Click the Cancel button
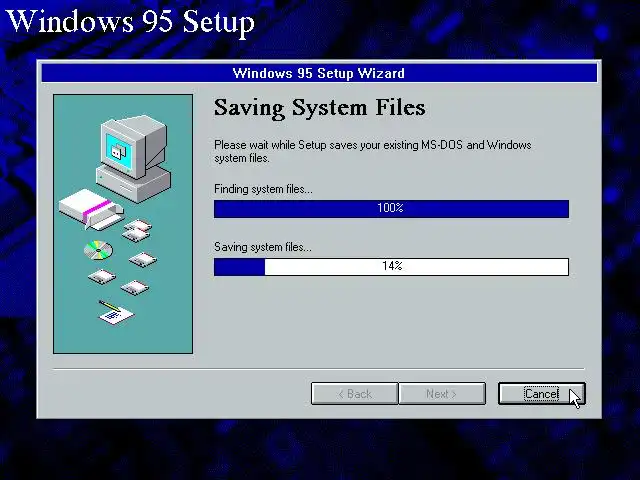Screen dimensions: 640x480 tap(542, 393)
